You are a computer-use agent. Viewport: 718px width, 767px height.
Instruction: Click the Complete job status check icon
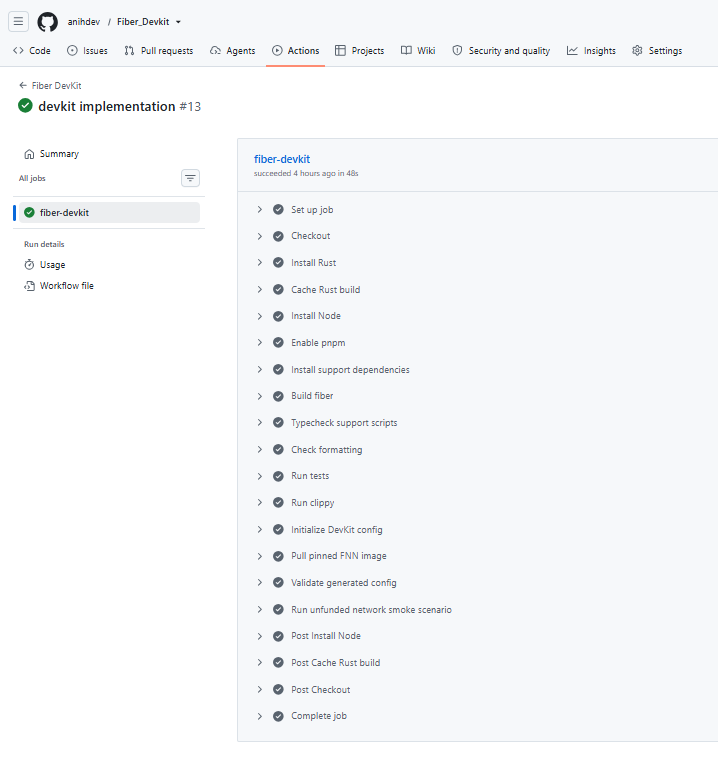click(x=278, y=716)
